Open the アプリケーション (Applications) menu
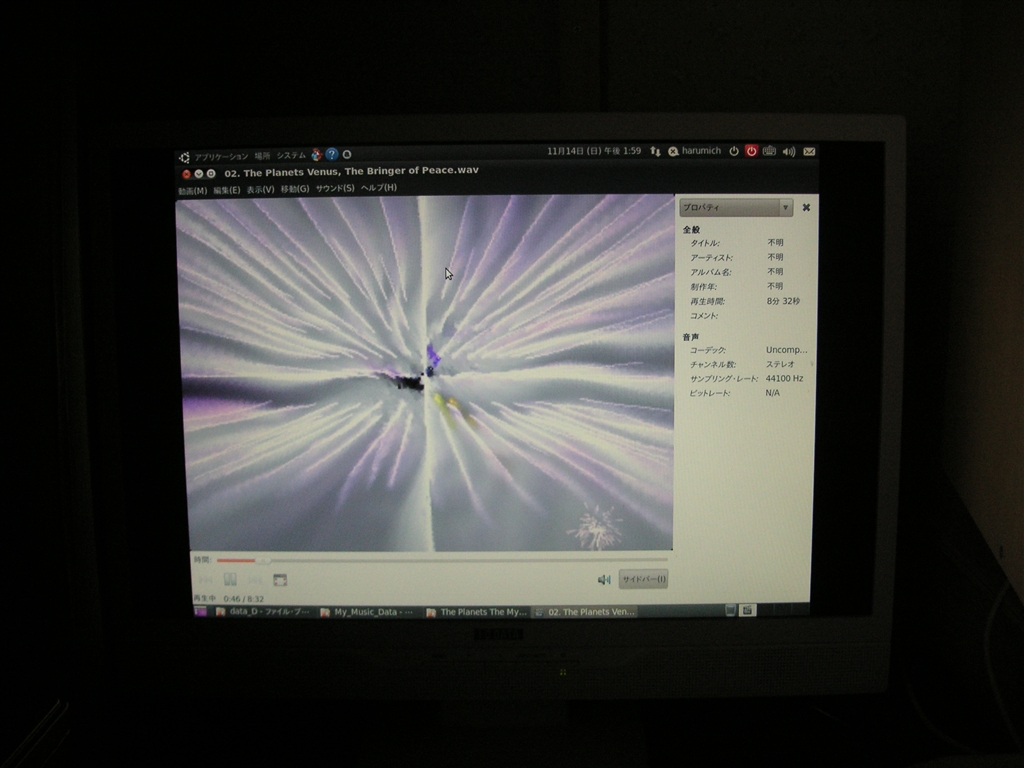Image resolution: width=1024 pixels, height=768 pixels. tap(221, 157)
